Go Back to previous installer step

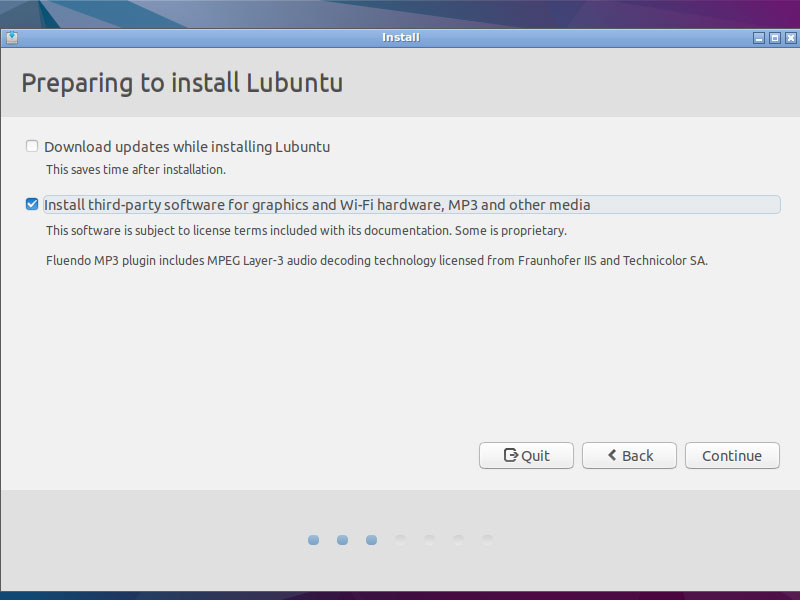point(629,455)
